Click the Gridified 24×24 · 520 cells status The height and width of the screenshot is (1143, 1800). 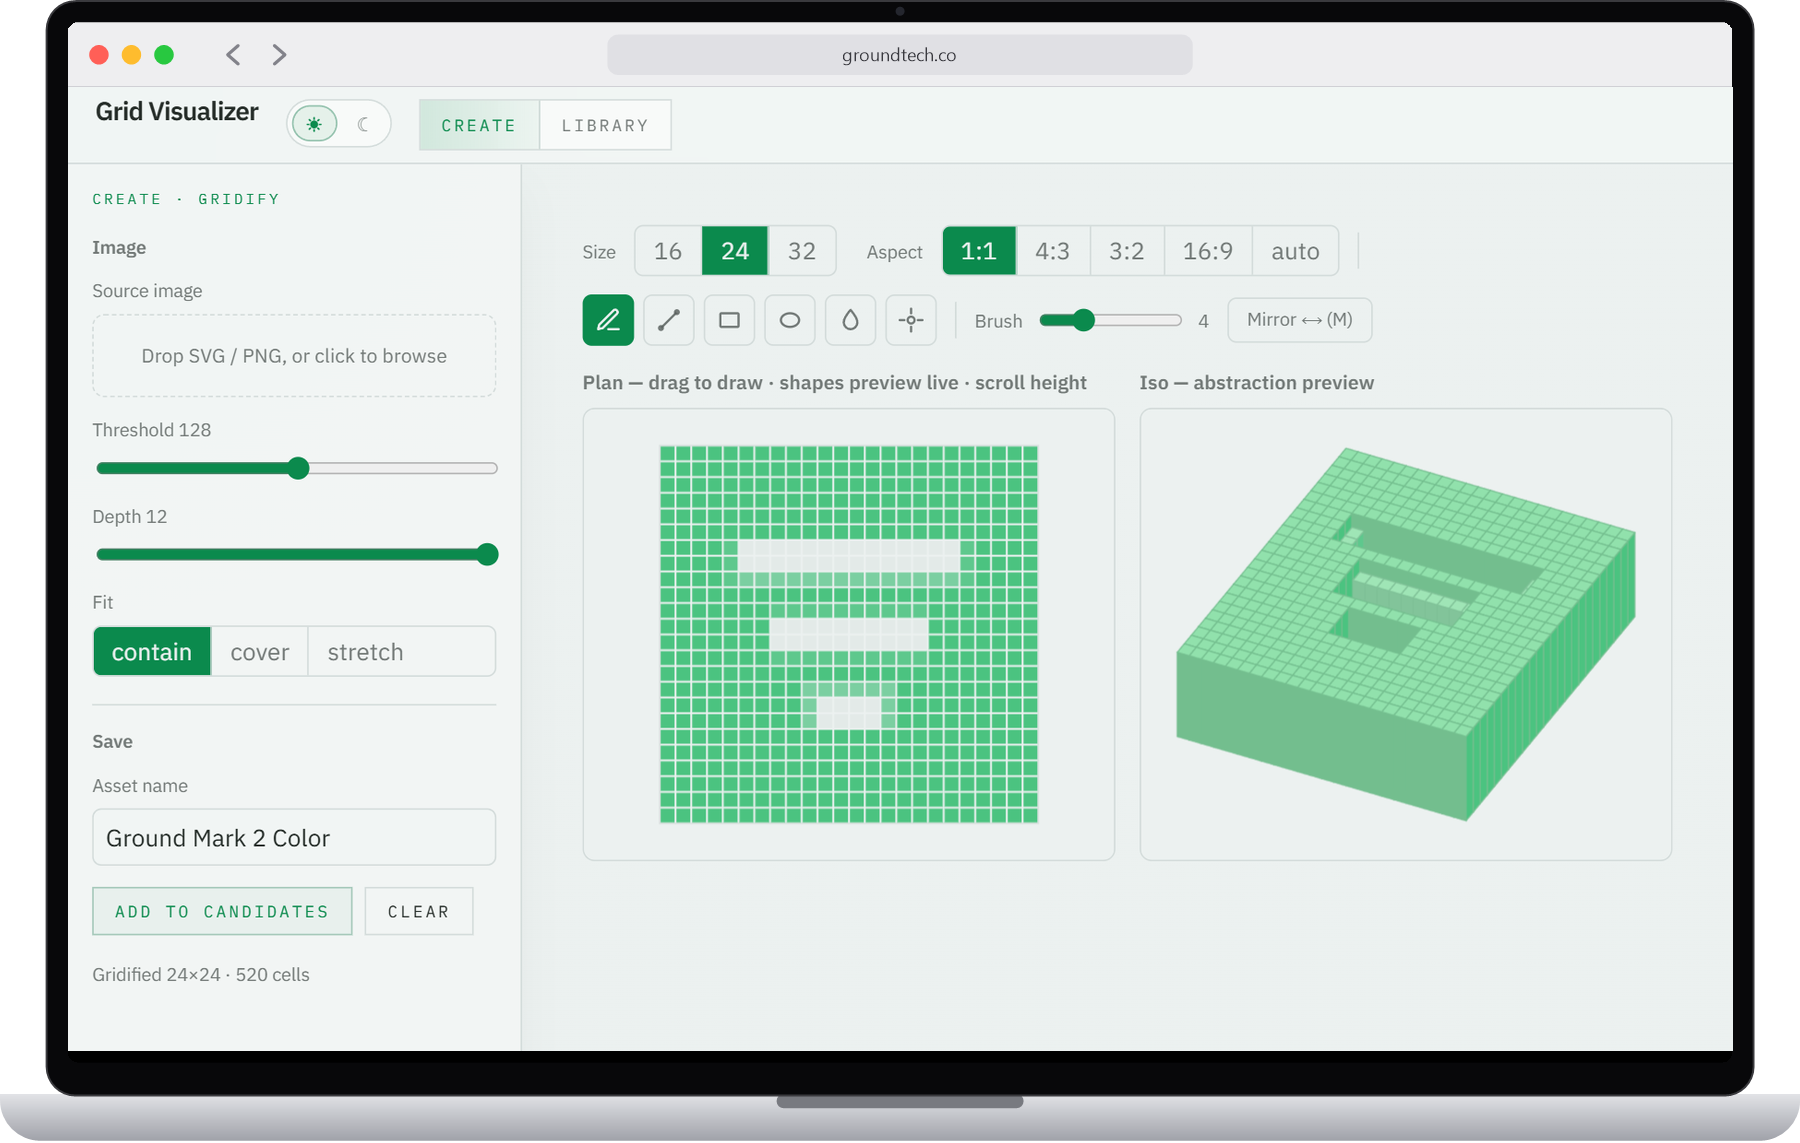tap(201, 974)
